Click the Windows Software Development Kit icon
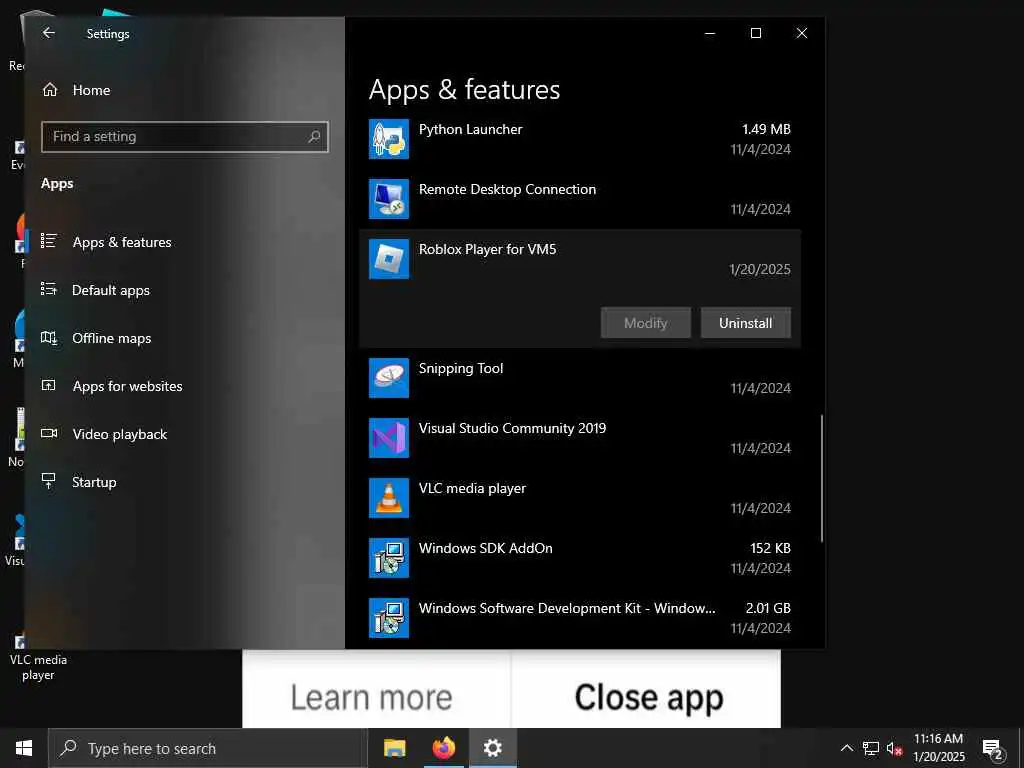The width and height of the screenshot is (1024, 768). click(389, 618)
